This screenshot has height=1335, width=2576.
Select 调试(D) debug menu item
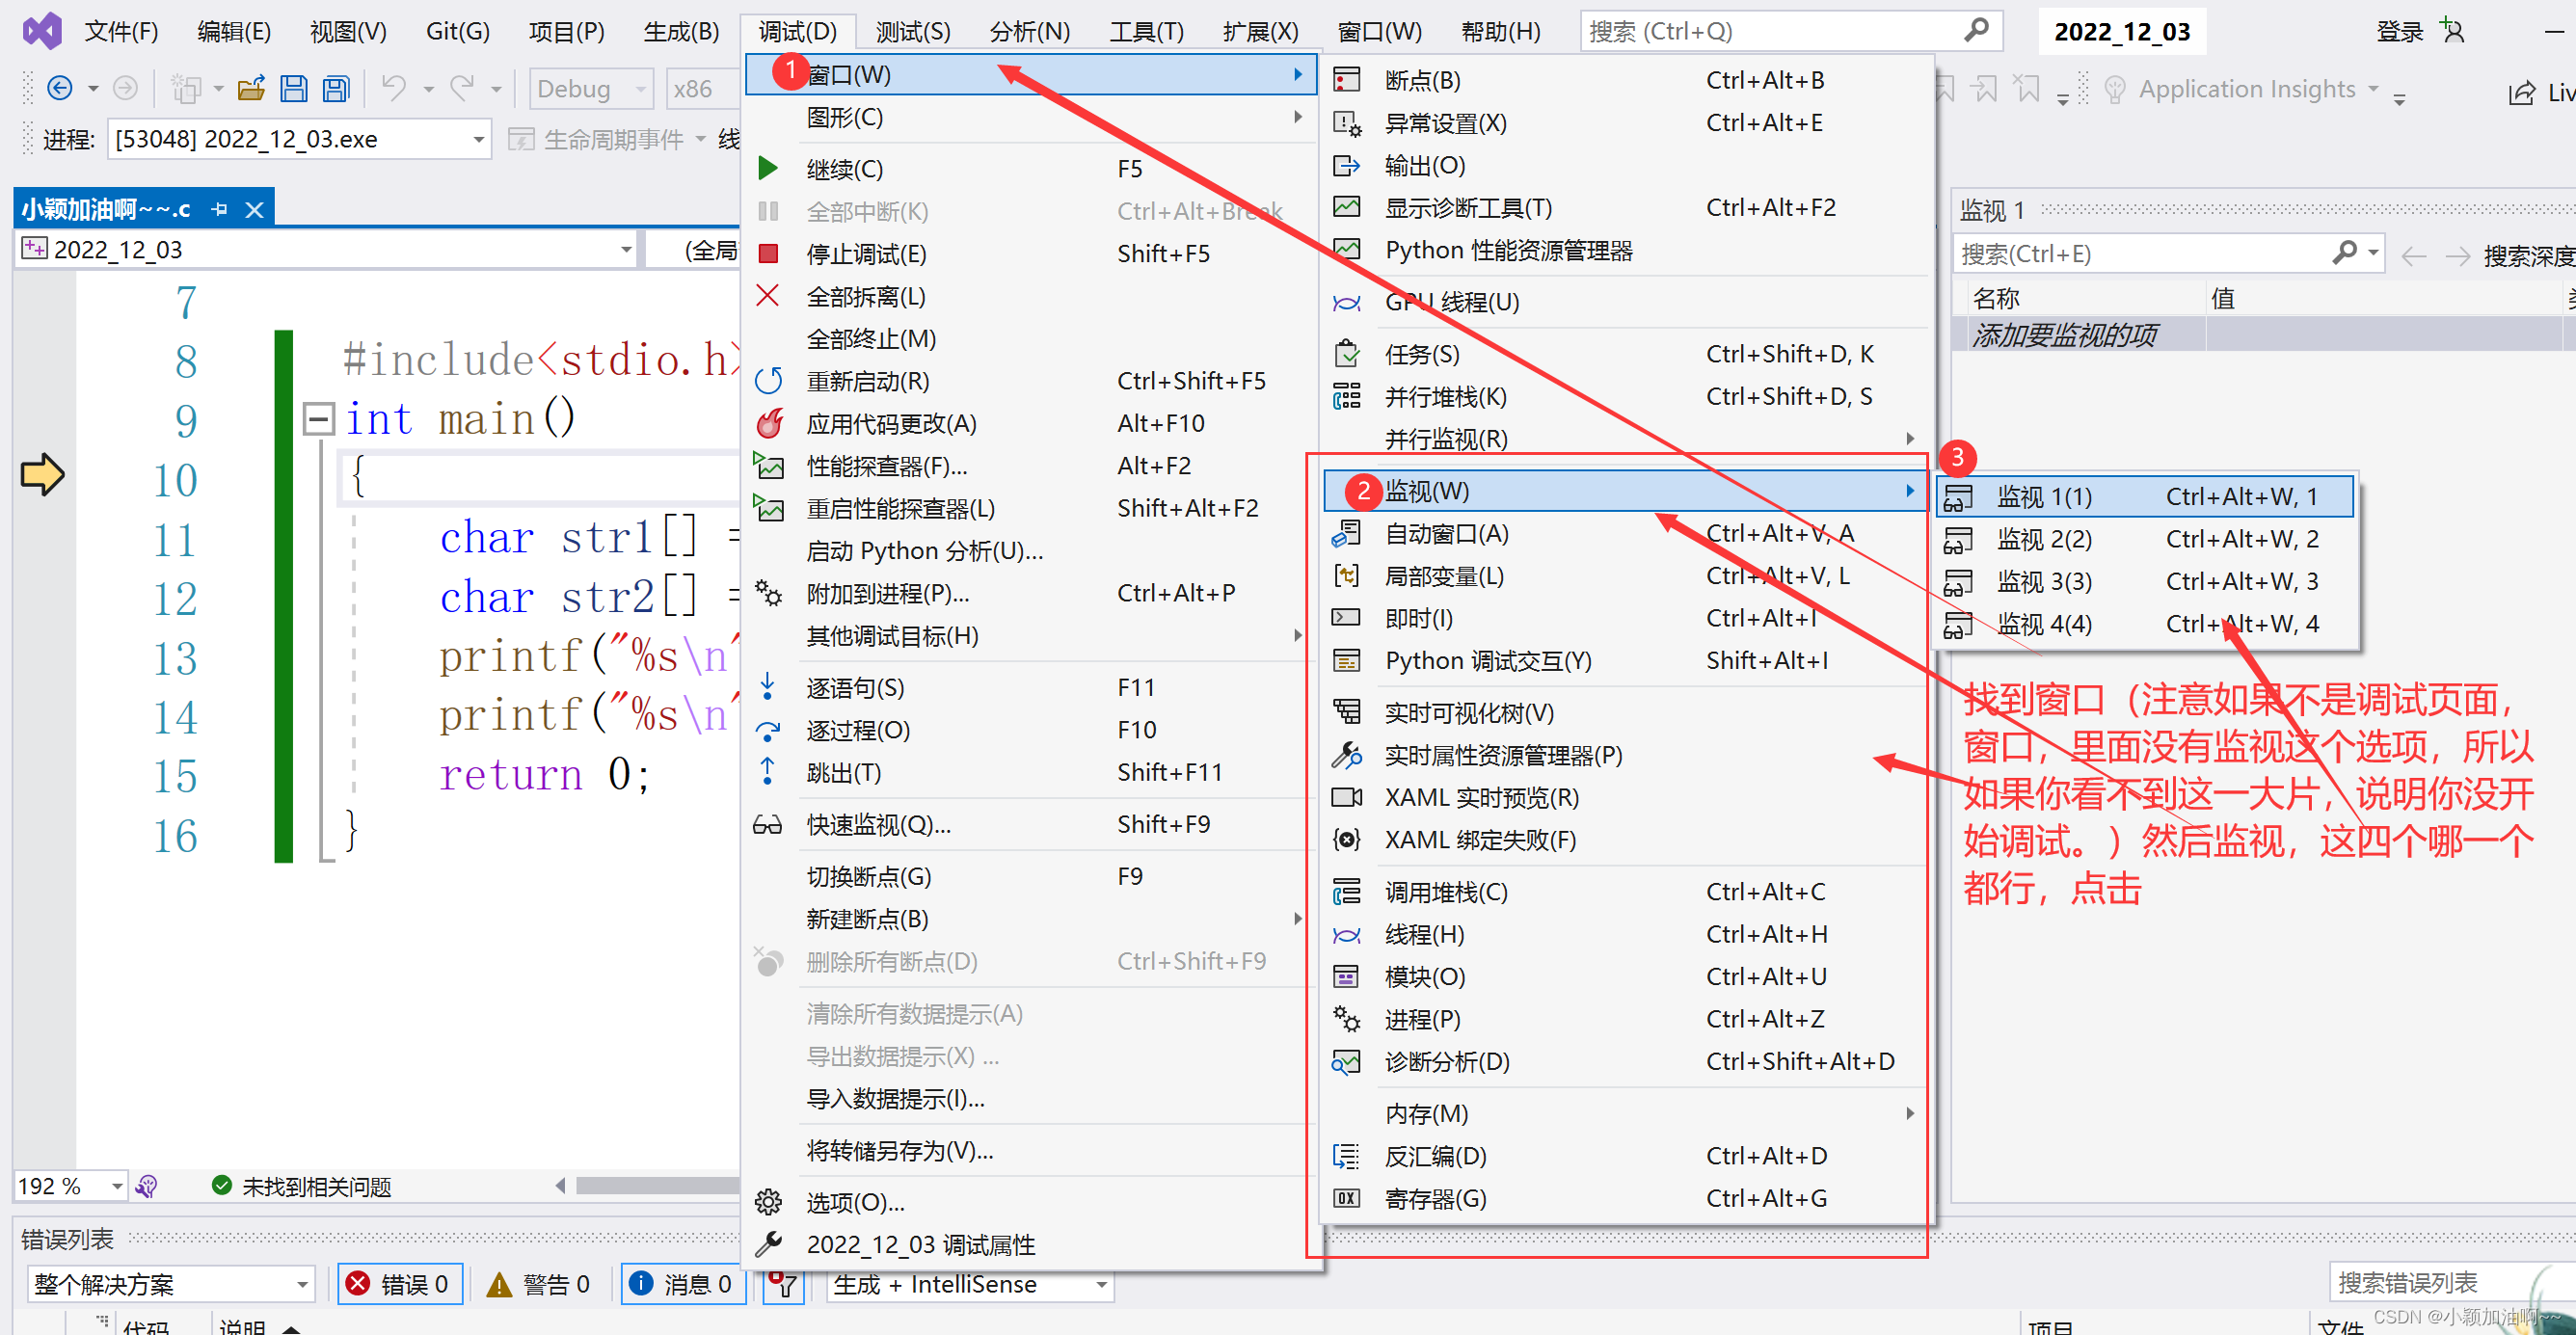coord(793,33)
